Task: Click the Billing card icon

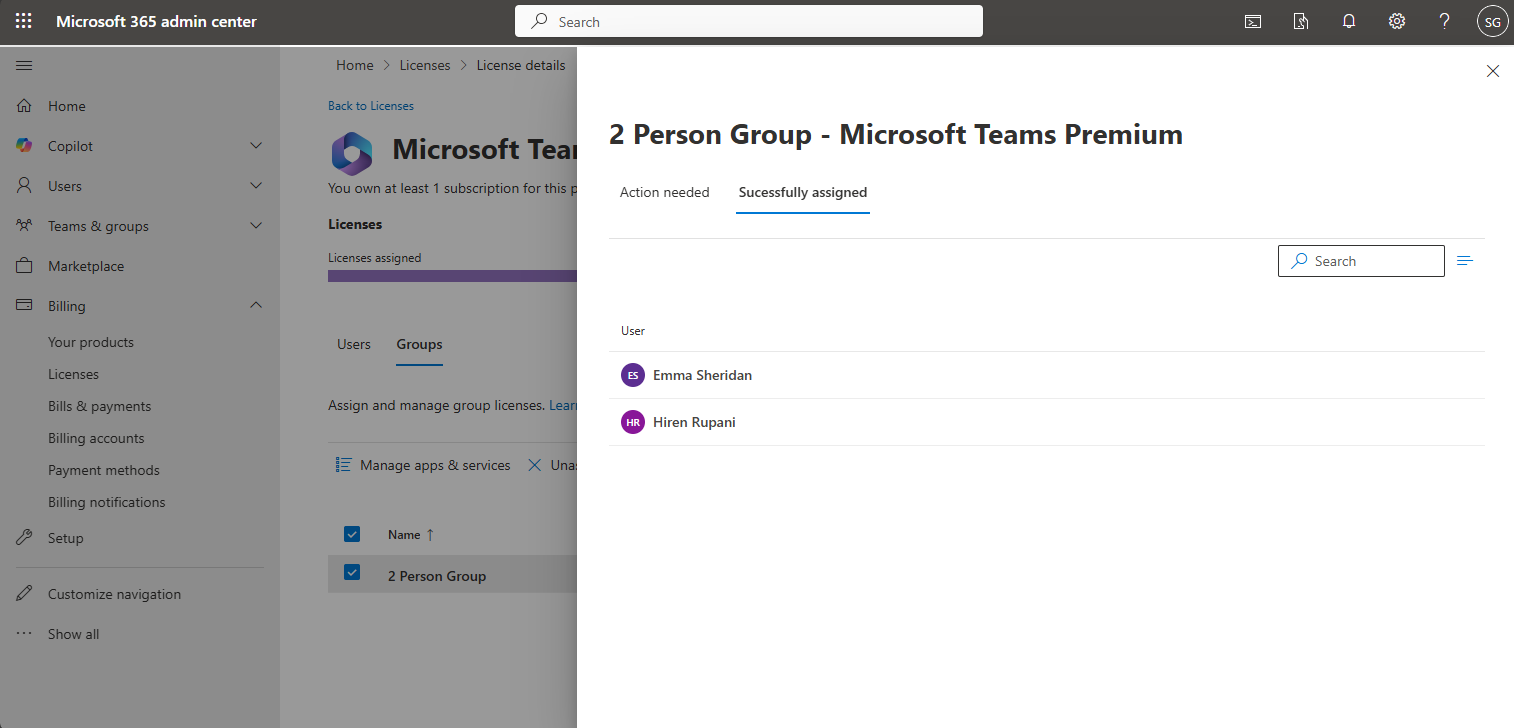Action: 25,306
